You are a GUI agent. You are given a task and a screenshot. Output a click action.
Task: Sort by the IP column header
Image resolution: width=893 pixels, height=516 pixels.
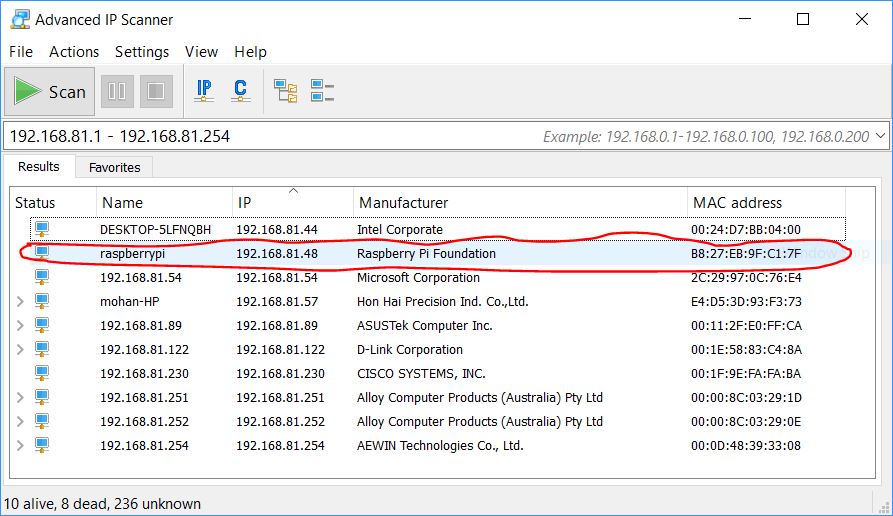click(x=293, y=203)
